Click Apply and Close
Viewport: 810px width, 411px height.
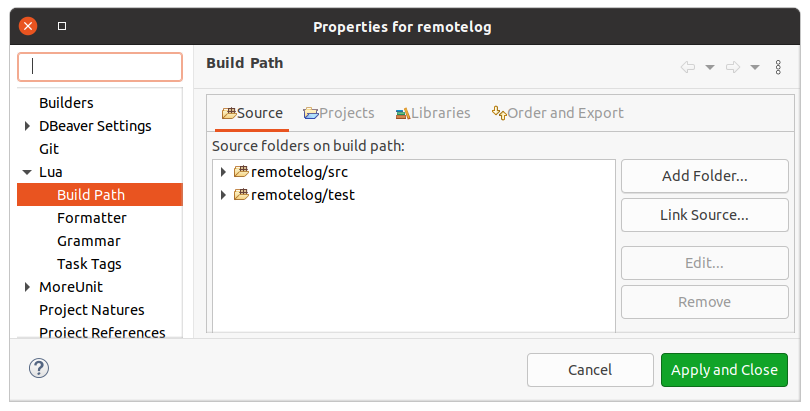coord(724,370)
